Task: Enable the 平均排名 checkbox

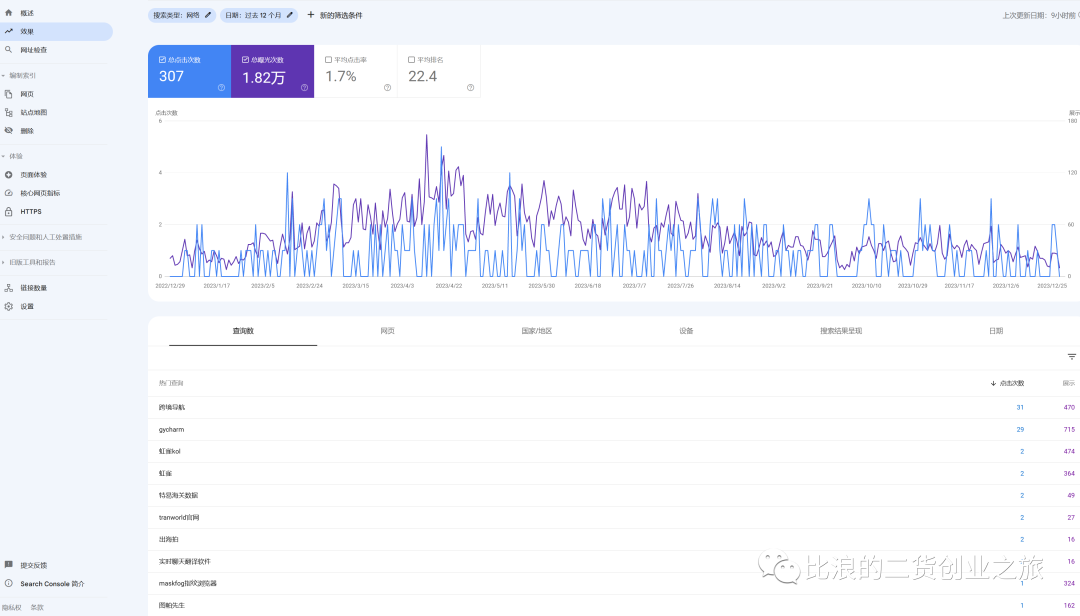Action: [411, 60]
